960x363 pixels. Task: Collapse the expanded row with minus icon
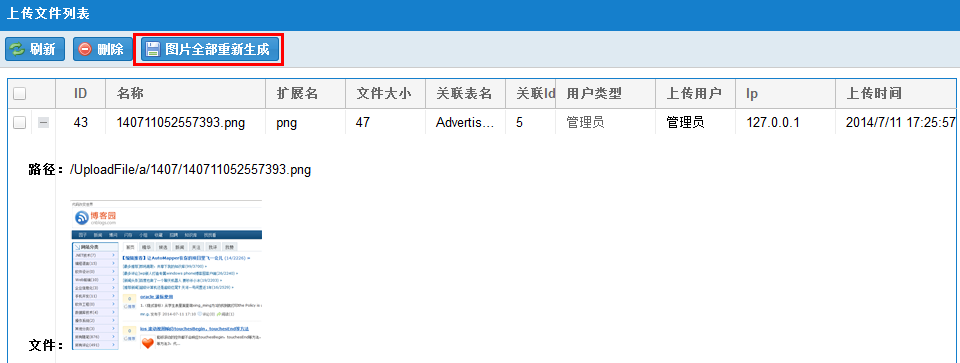pyautogui.click(x=43, y=122)
